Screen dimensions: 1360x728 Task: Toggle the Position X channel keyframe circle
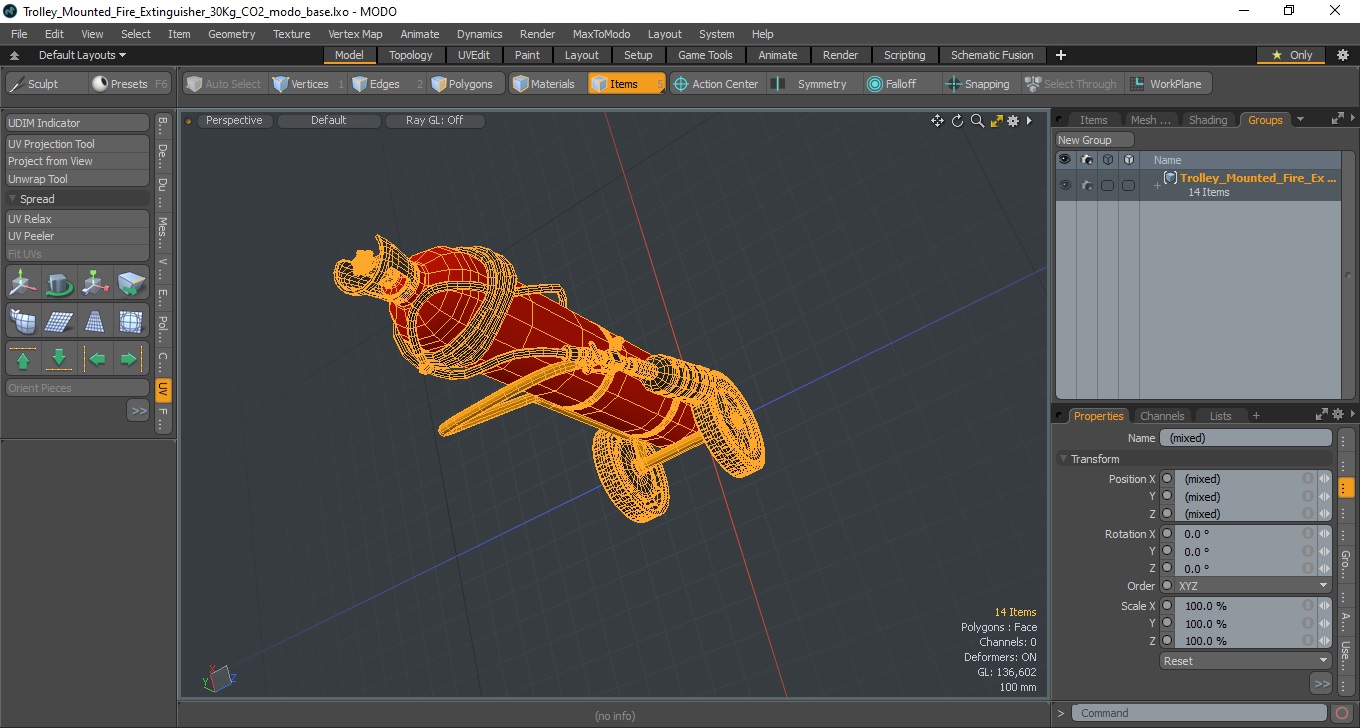click(1166, 479)
